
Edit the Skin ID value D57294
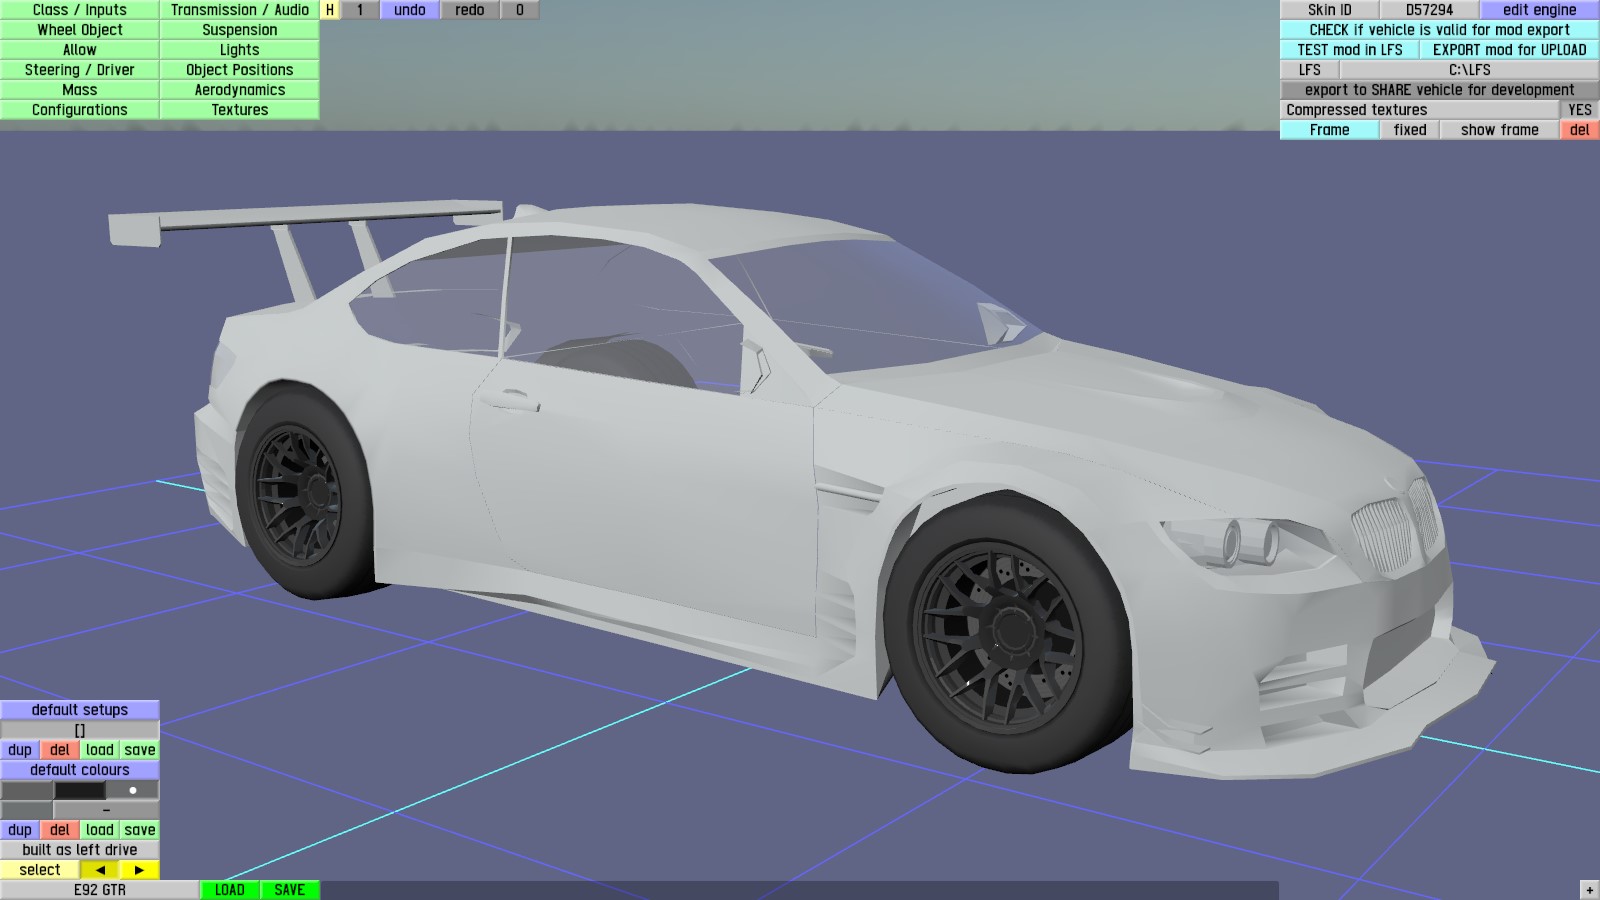click(1430, 10)
